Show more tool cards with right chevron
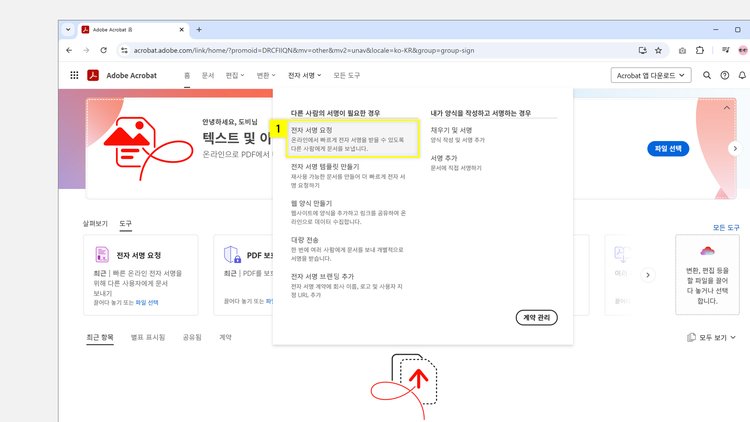Viewport: 750px width, 422px height. point(648,275)
